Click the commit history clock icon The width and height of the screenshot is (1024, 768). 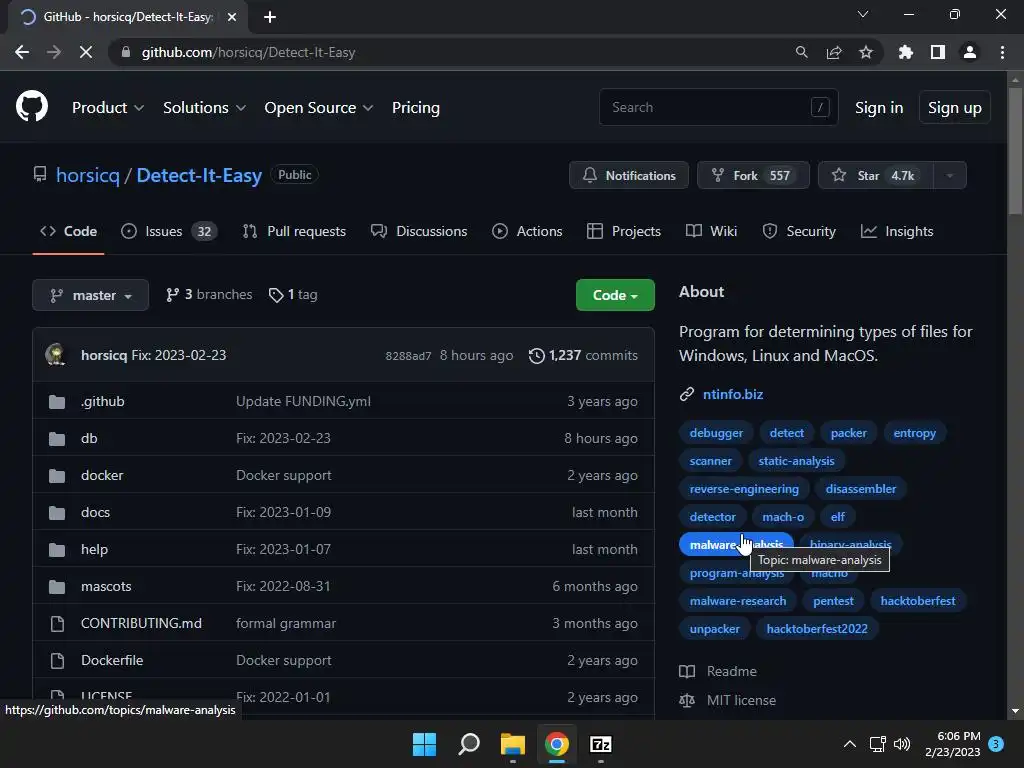[x=536, y=355]
